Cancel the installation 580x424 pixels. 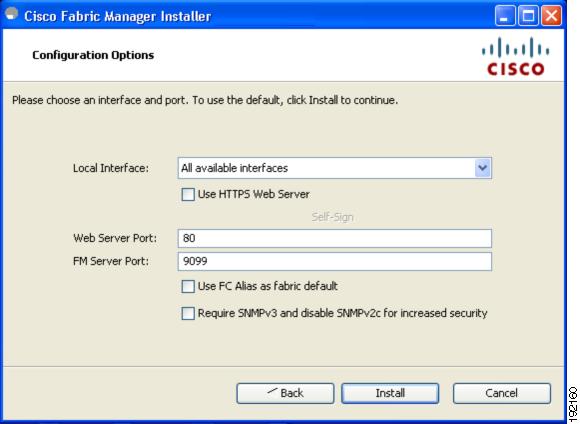click(502, 393)
